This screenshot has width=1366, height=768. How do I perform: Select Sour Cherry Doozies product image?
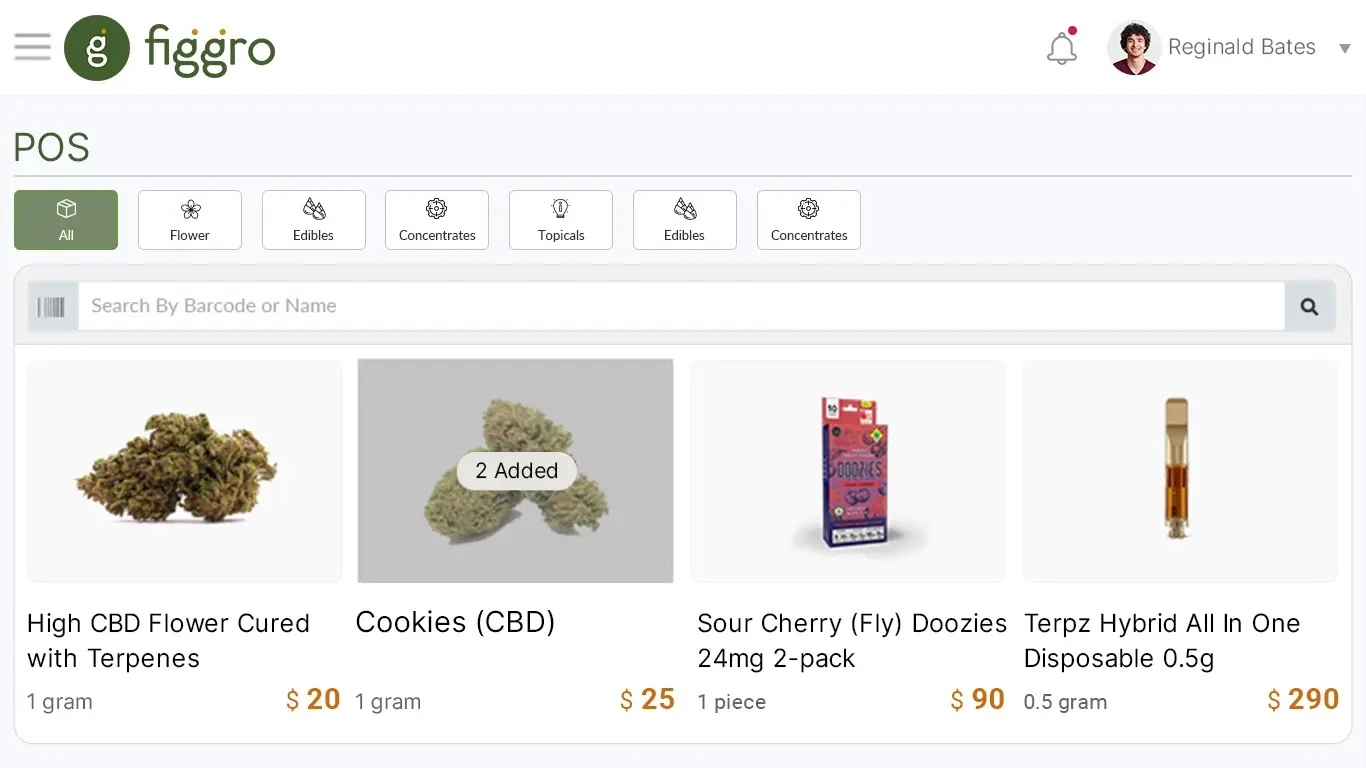[847, 471]
